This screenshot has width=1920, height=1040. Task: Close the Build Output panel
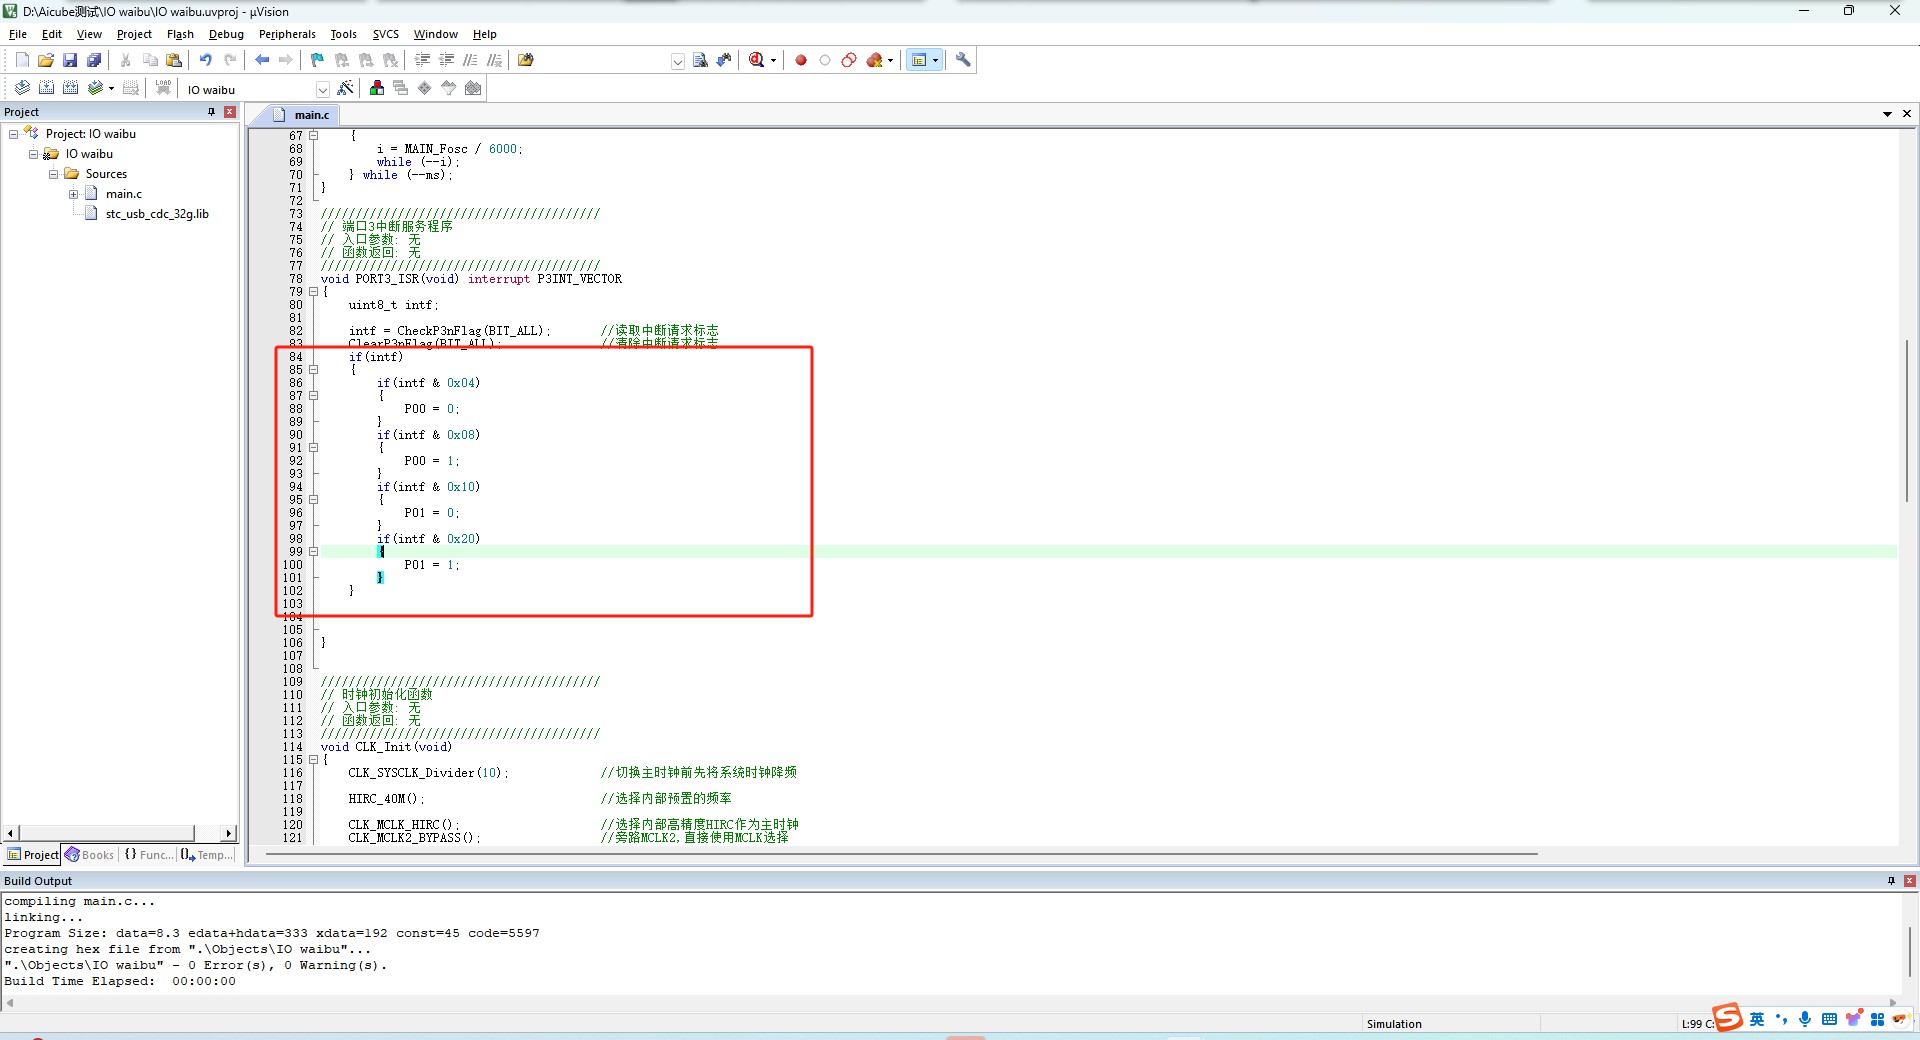coord(1910,881)
